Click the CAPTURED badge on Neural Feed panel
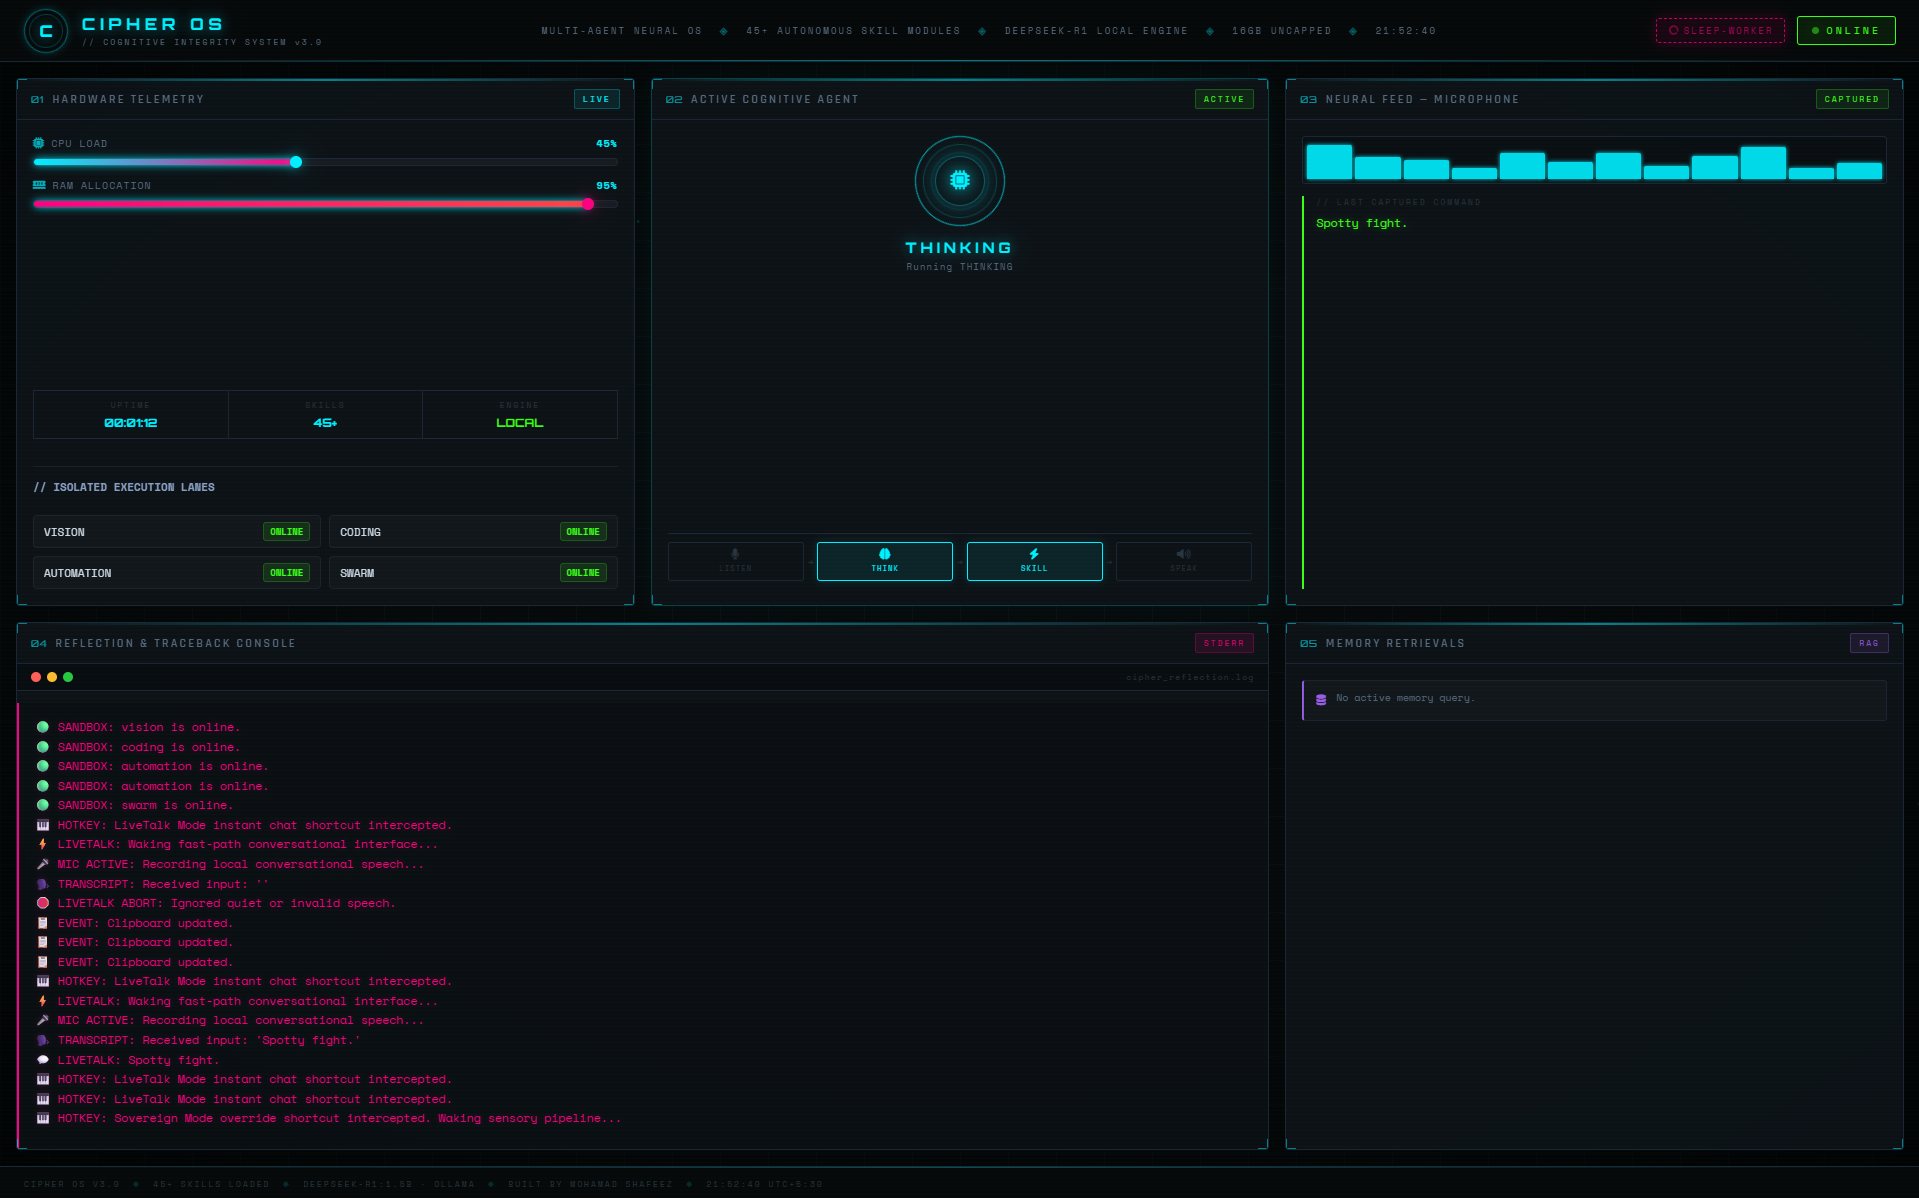This screenshot has width=1919, height=1198. pyautogui.click(x=1852, y=99)
